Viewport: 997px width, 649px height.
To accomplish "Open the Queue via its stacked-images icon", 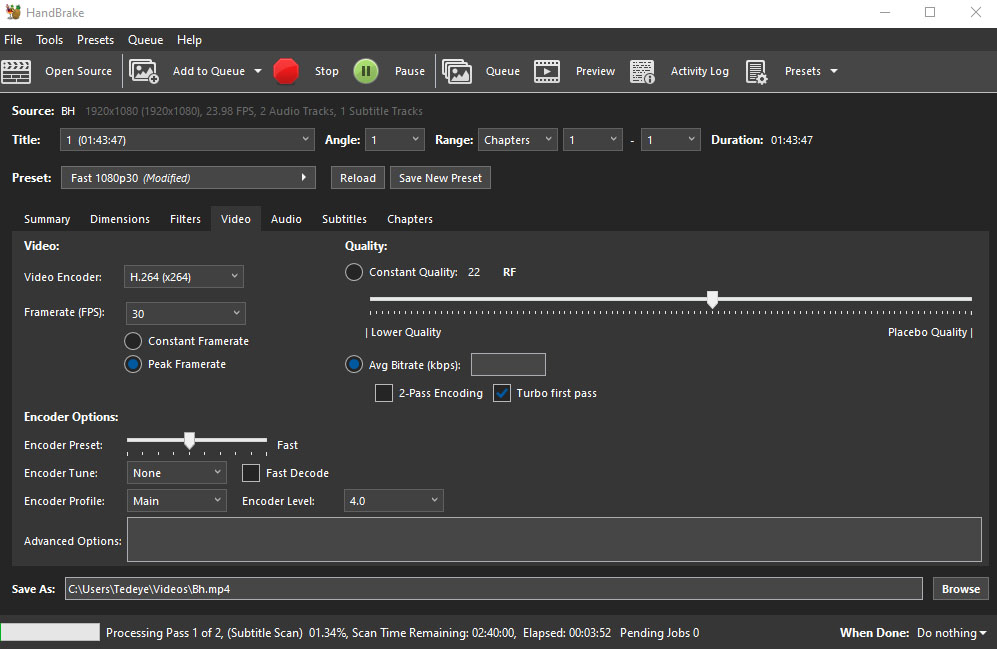I will [x=457, y=71].
